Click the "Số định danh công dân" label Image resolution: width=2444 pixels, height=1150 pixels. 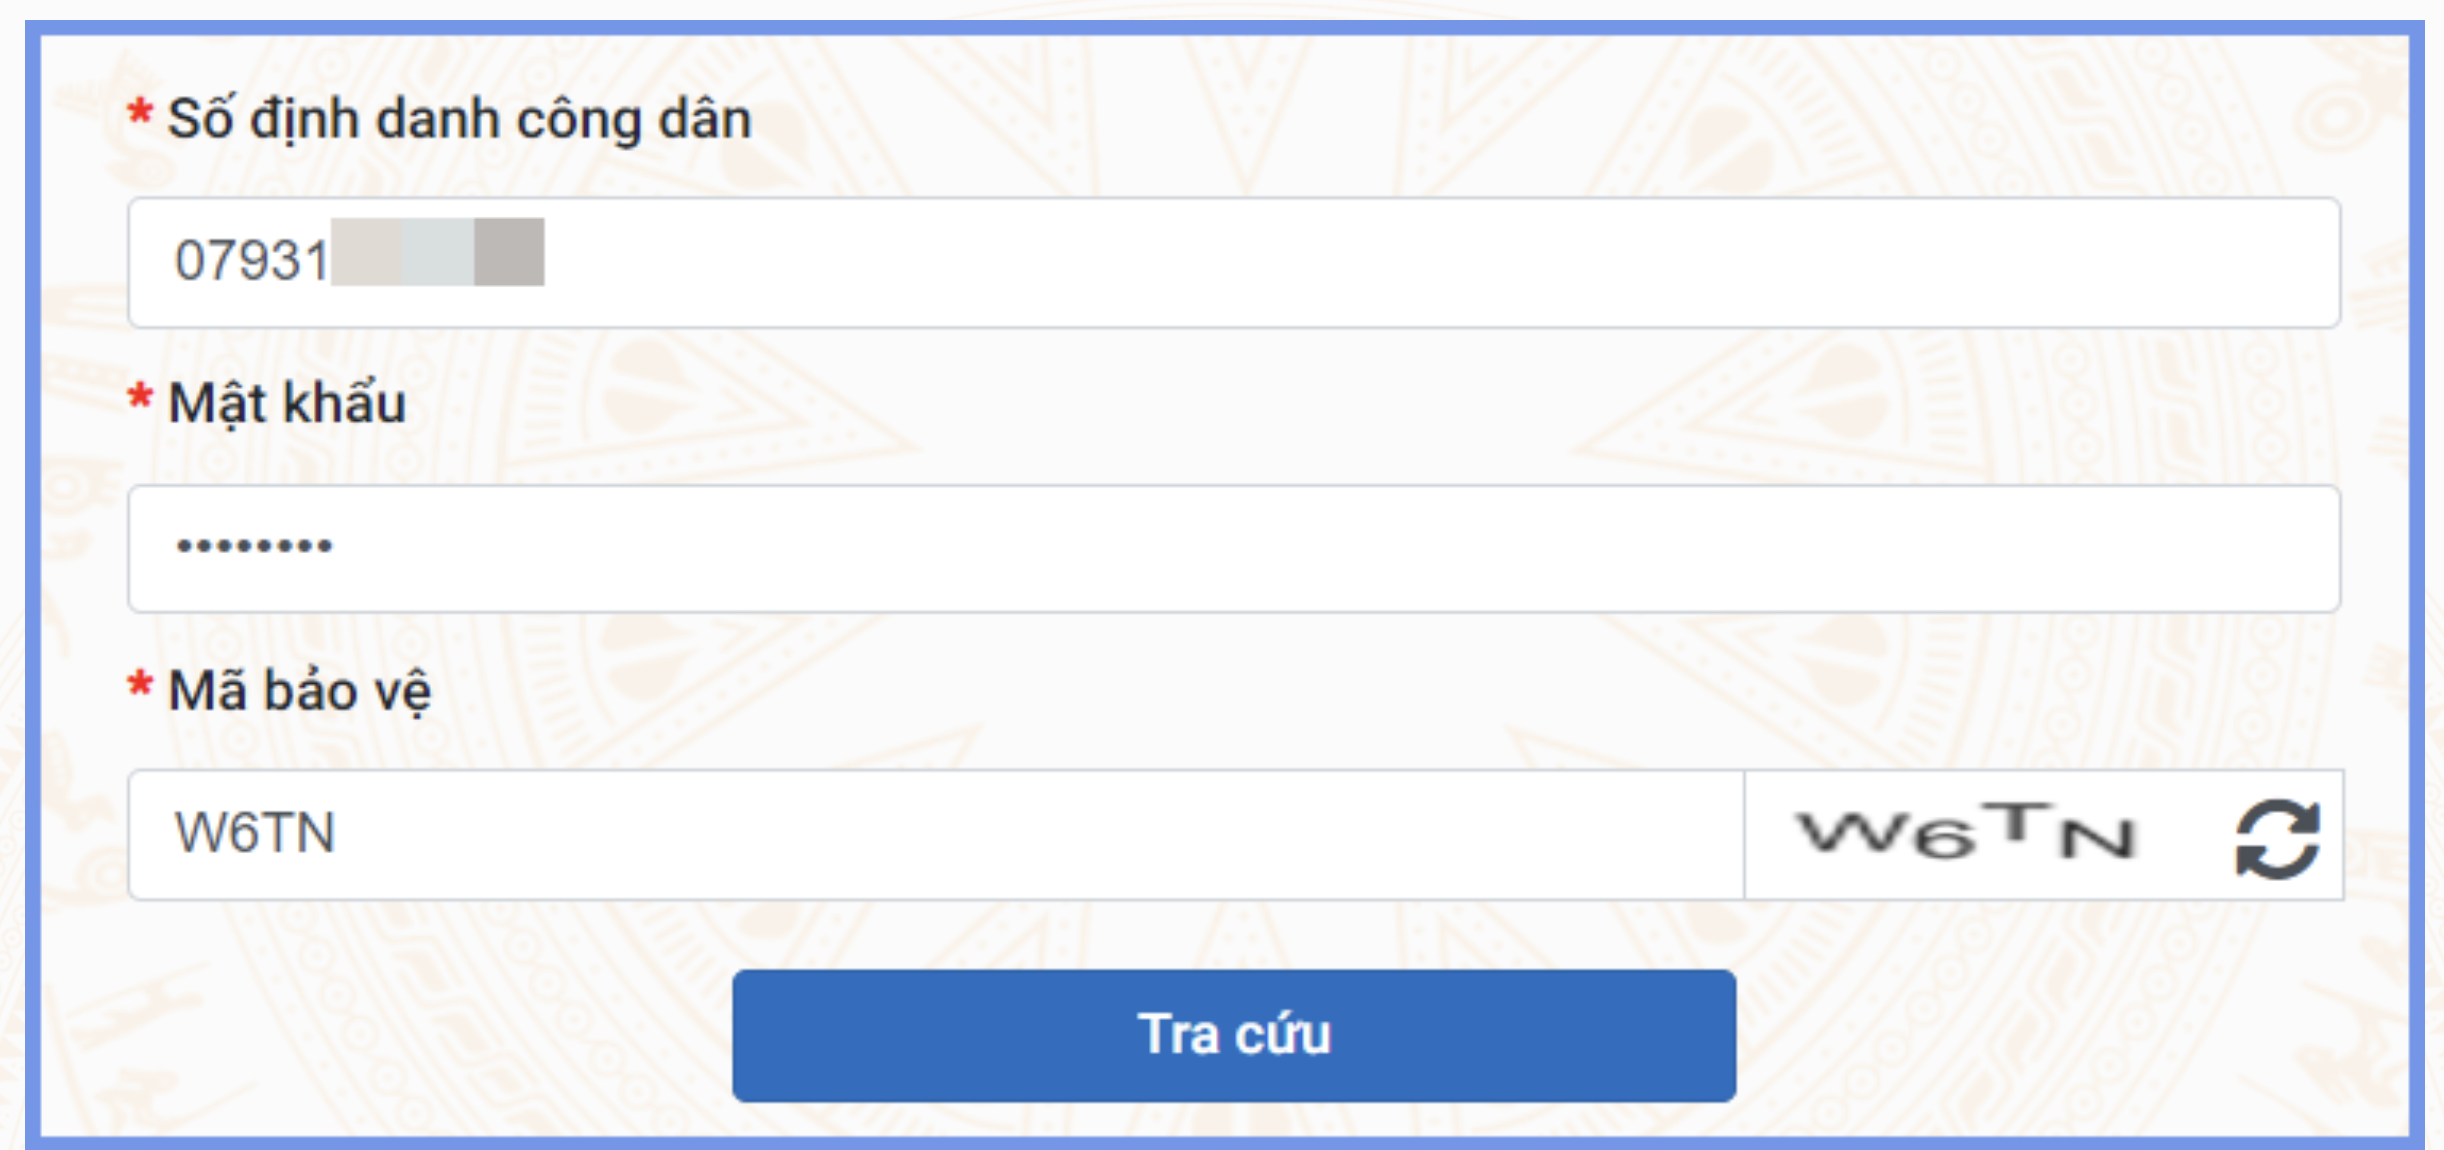click(459, 119)
